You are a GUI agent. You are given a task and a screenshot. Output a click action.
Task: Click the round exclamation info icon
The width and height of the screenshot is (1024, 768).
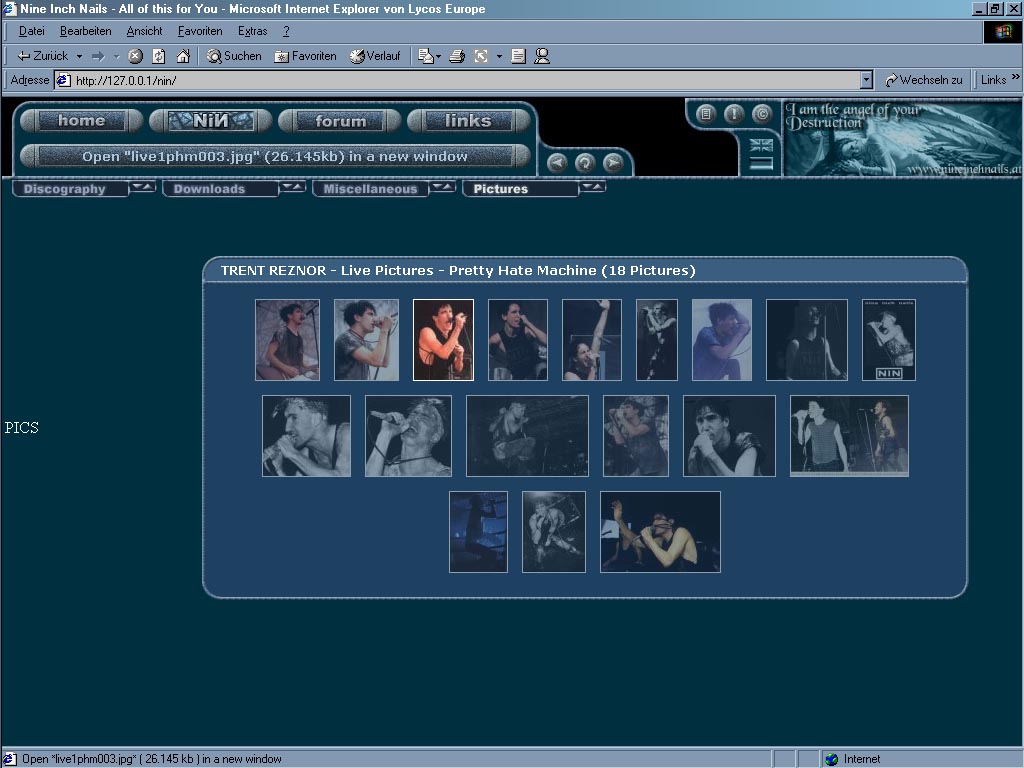[734, 114]
